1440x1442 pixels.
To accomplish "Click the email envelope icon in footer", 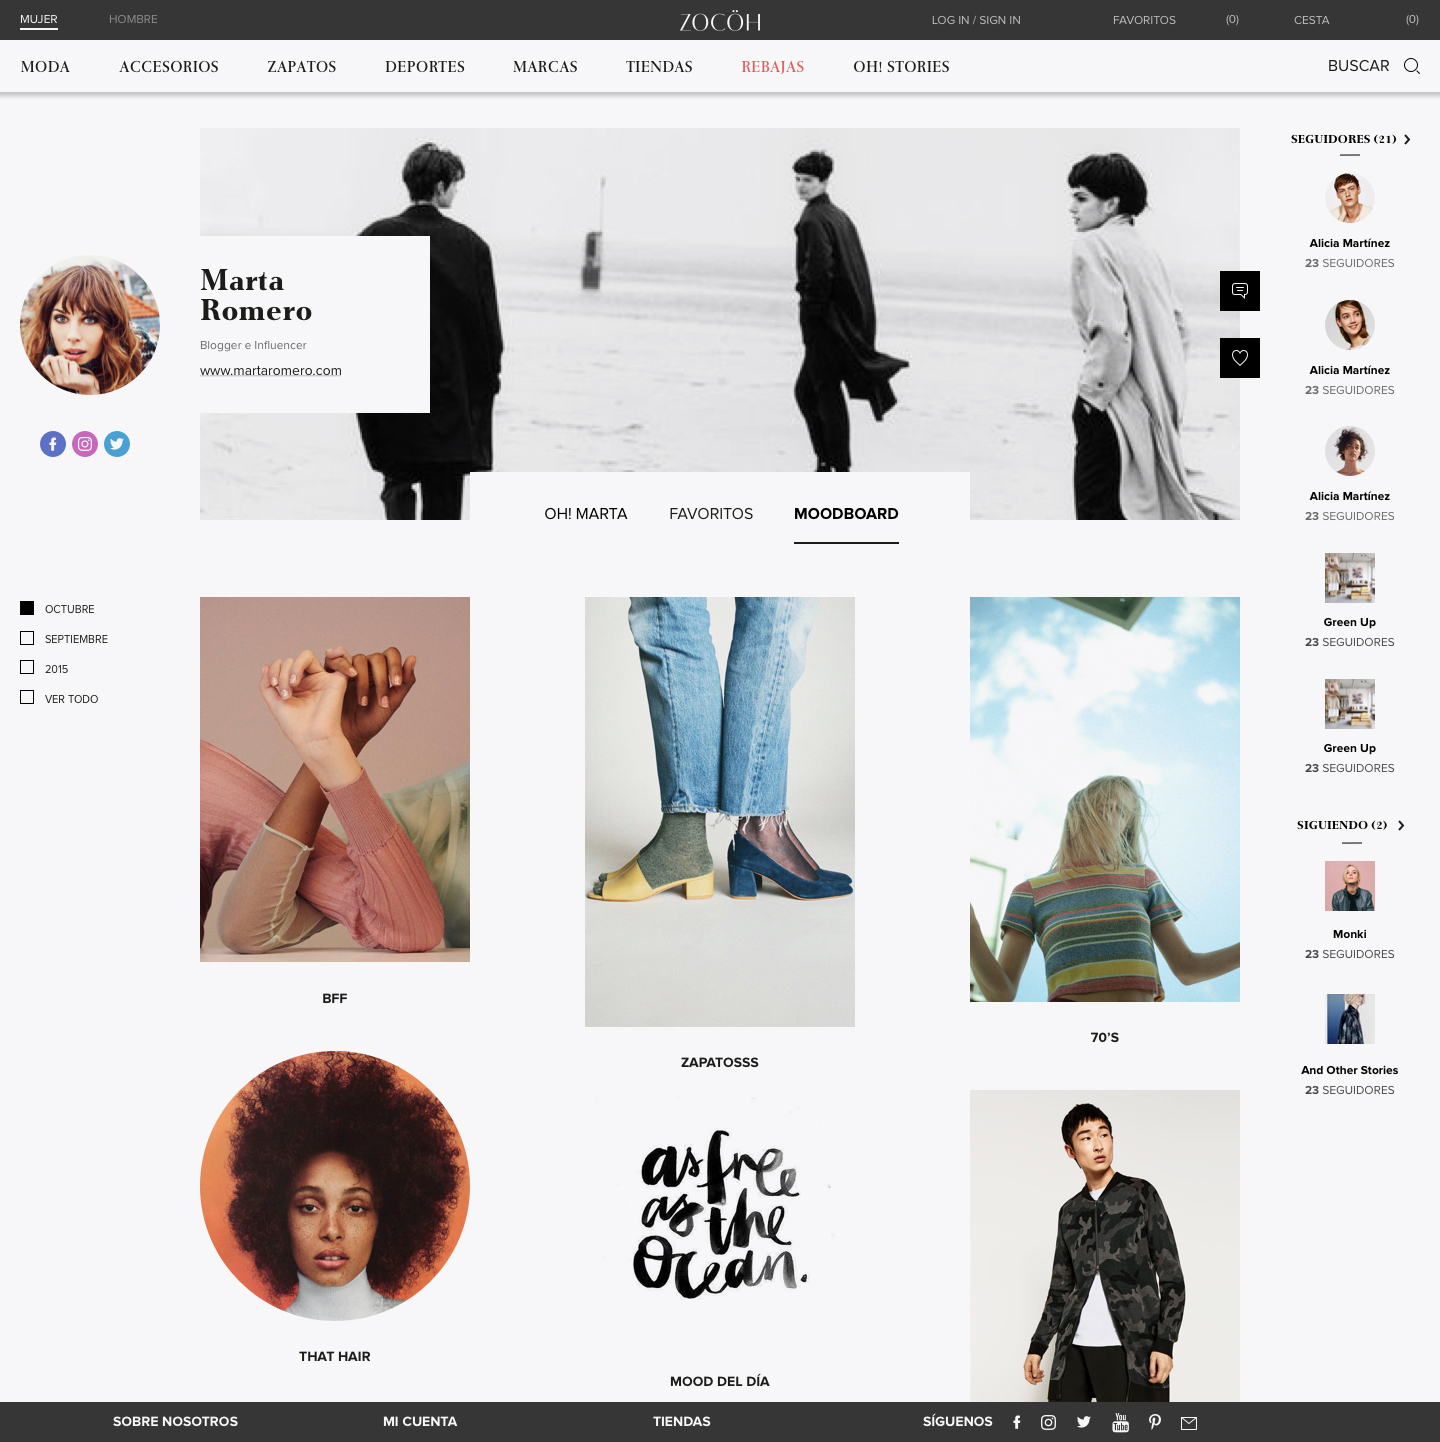I will (1189, 1423).
